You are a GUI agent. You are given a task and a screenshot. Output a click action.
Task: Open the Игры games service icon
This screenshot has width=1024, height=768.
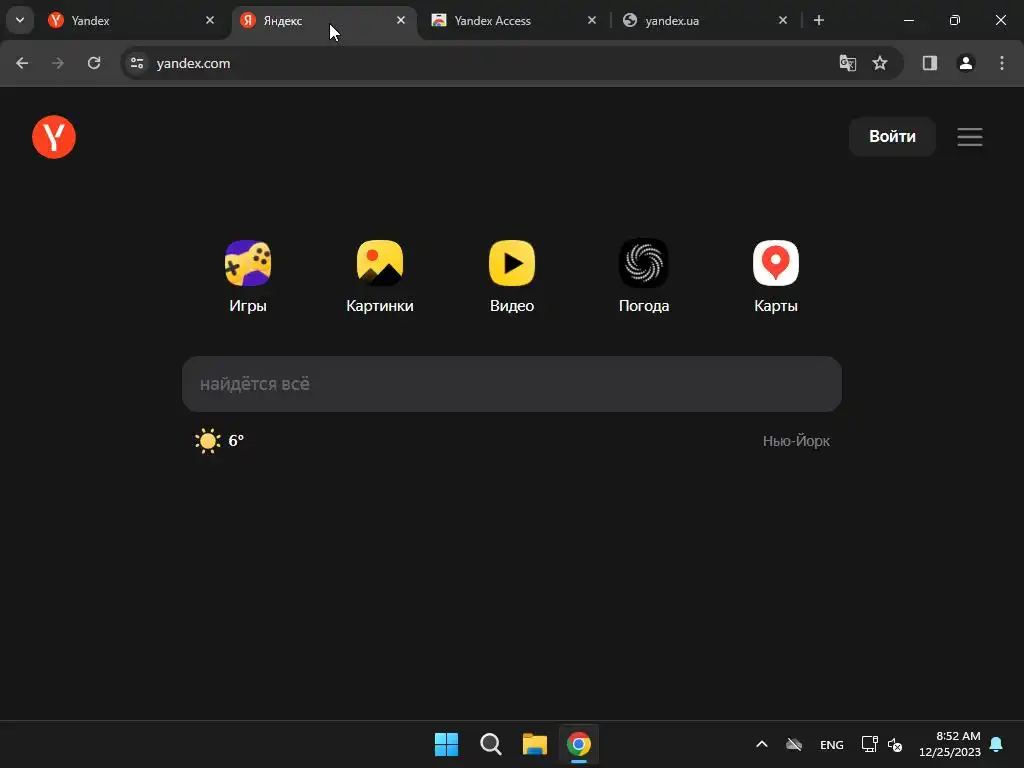coord(248,263)
